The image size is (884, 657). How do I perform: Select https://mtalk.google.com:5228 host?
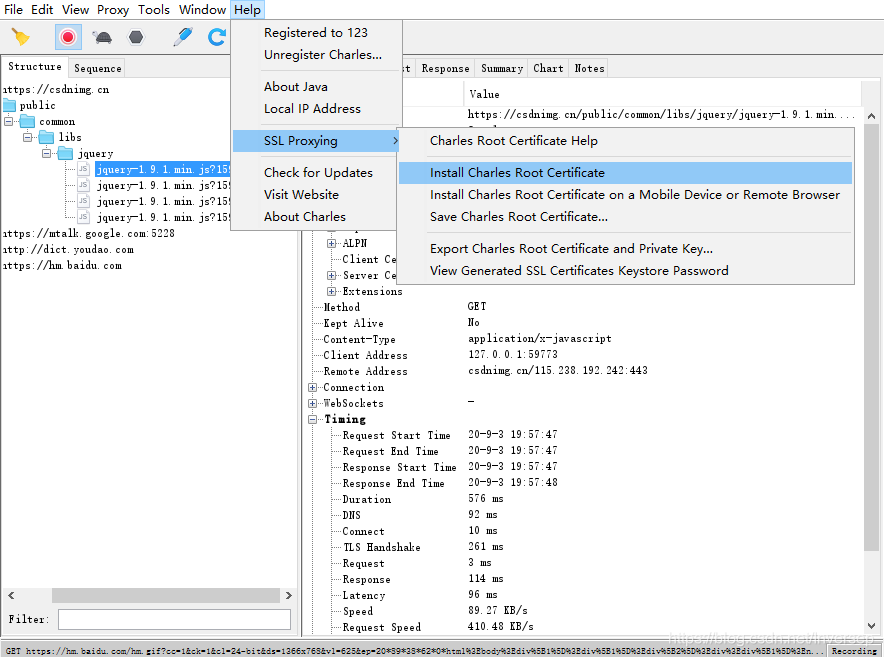pos(89,233)
